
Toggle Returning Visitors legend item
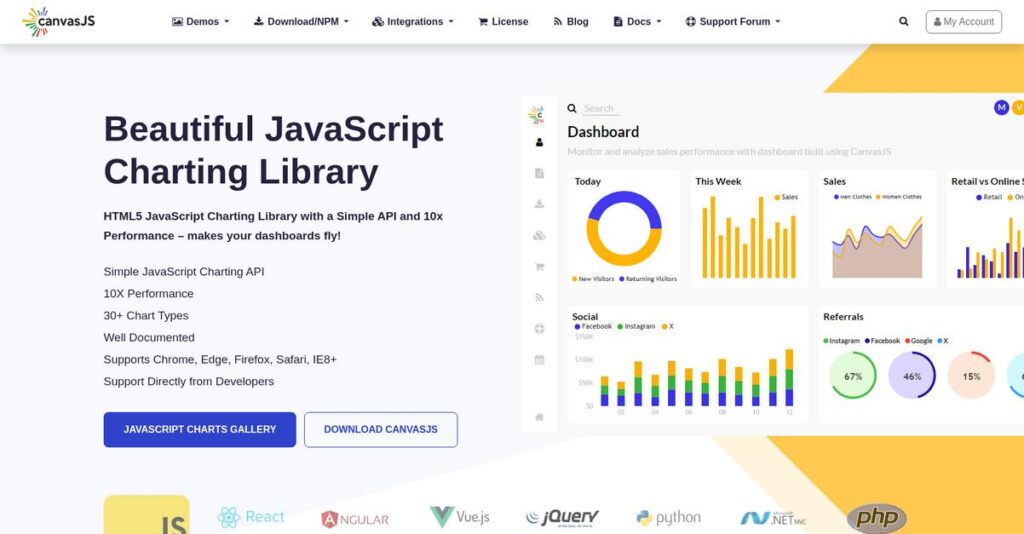(x=648, y=279)
